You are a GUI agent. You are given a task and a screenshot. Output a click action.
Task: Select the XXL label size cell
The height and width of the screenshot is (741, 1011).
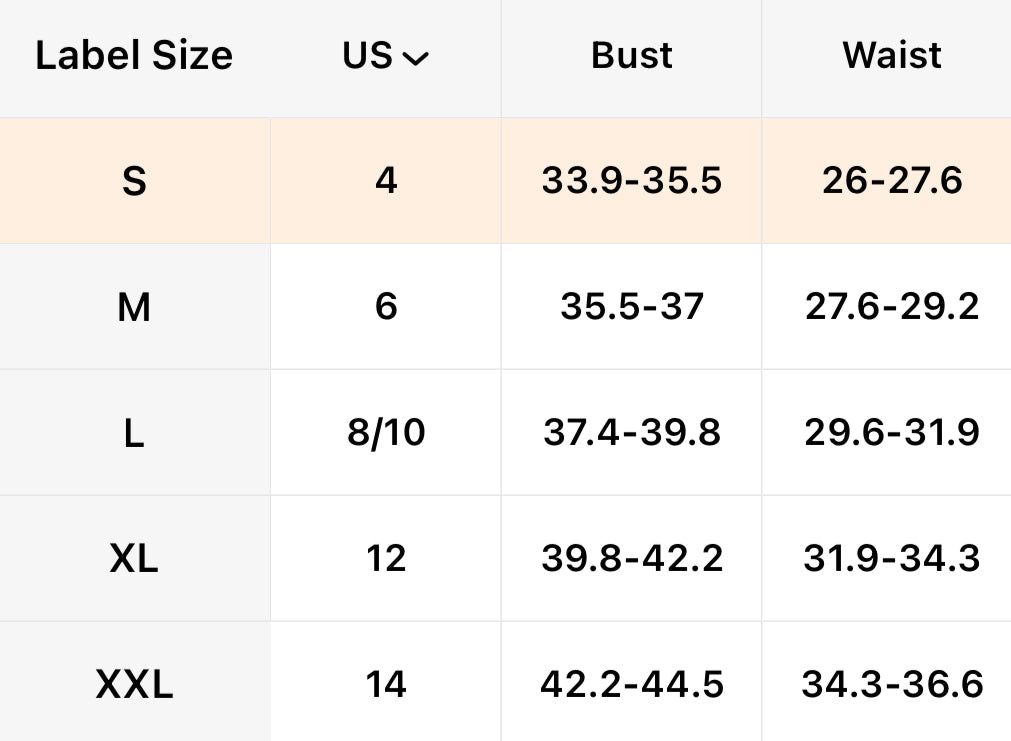tap(134, 685)
